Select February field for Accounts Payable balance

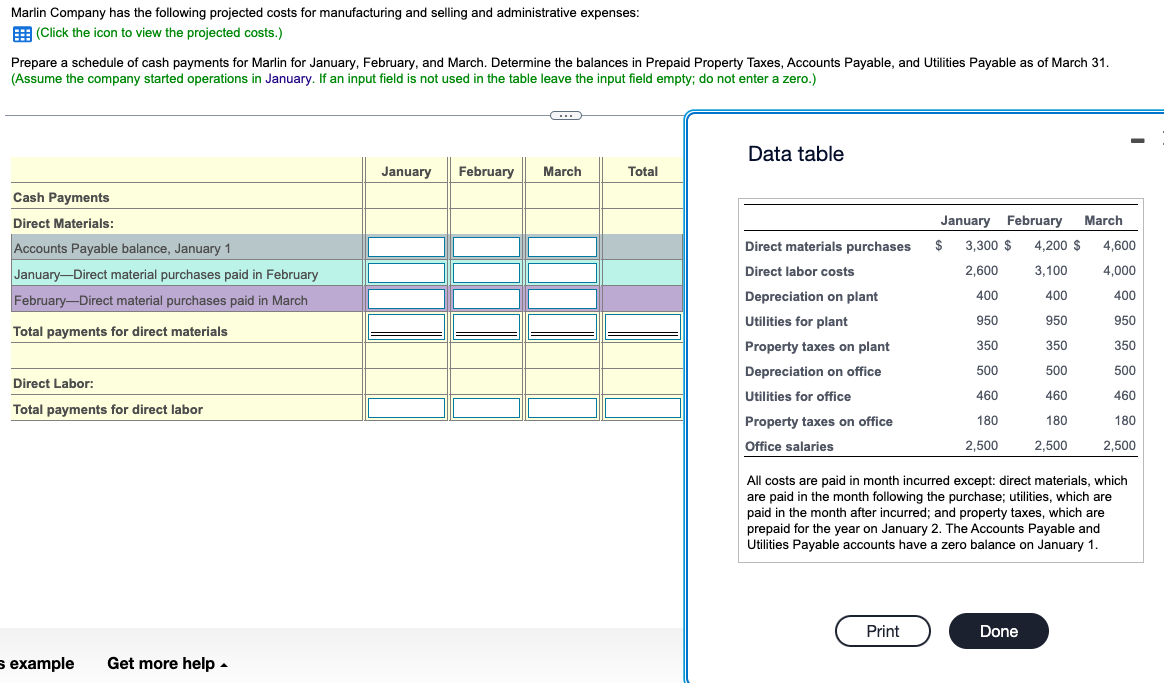[486, 247]
